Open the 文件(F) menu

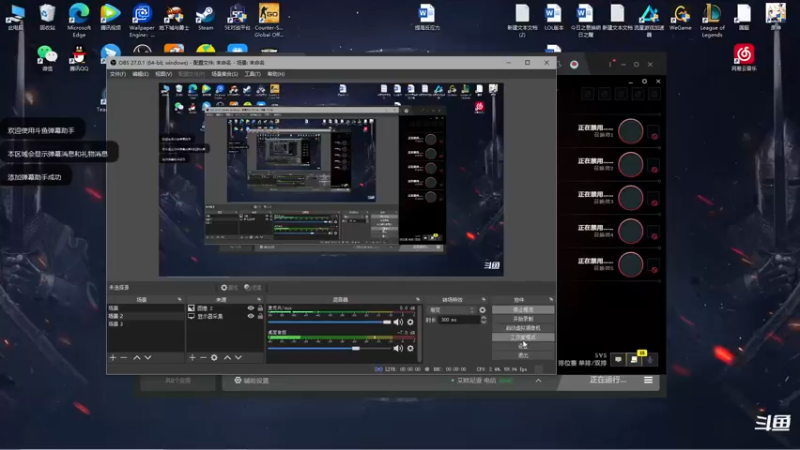tap(117, 74)
